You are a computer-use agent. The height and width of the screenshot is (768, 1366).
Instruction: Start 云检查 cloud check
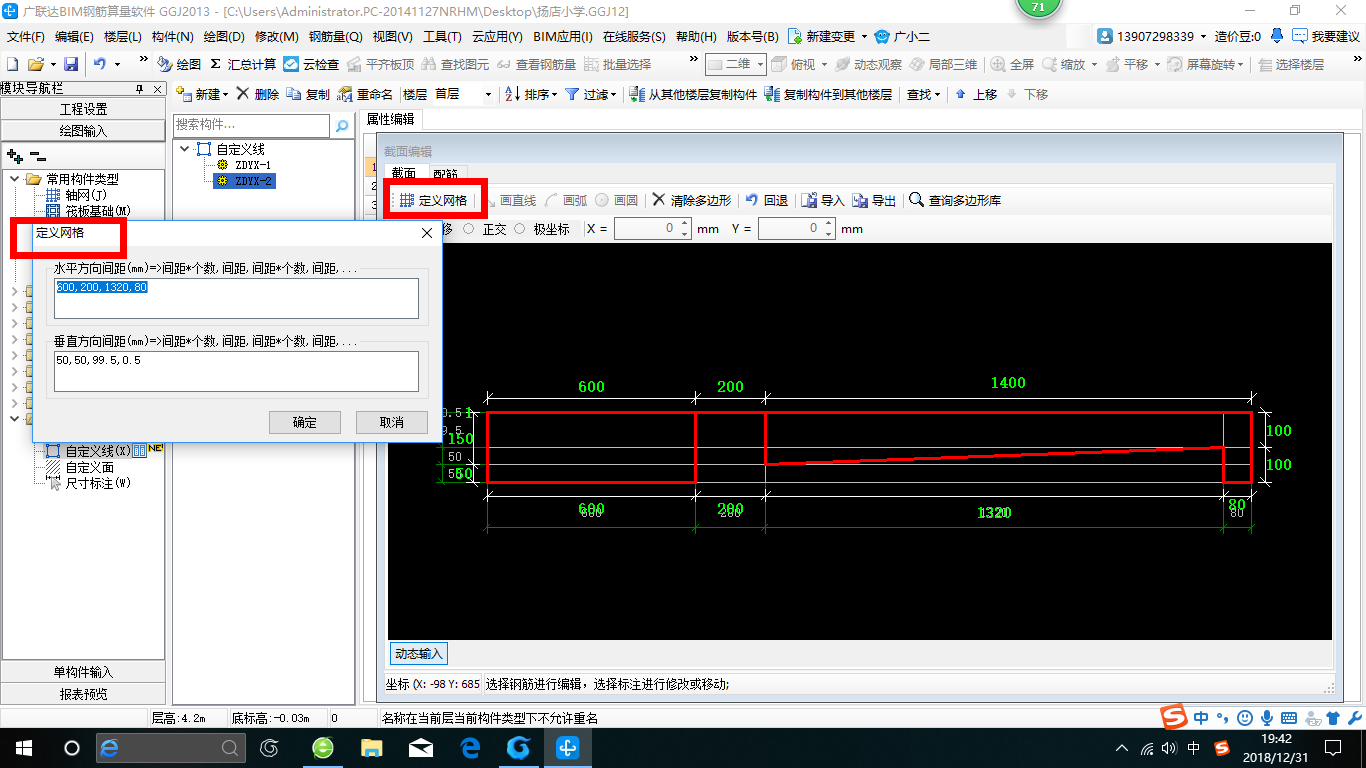(311, 64)
